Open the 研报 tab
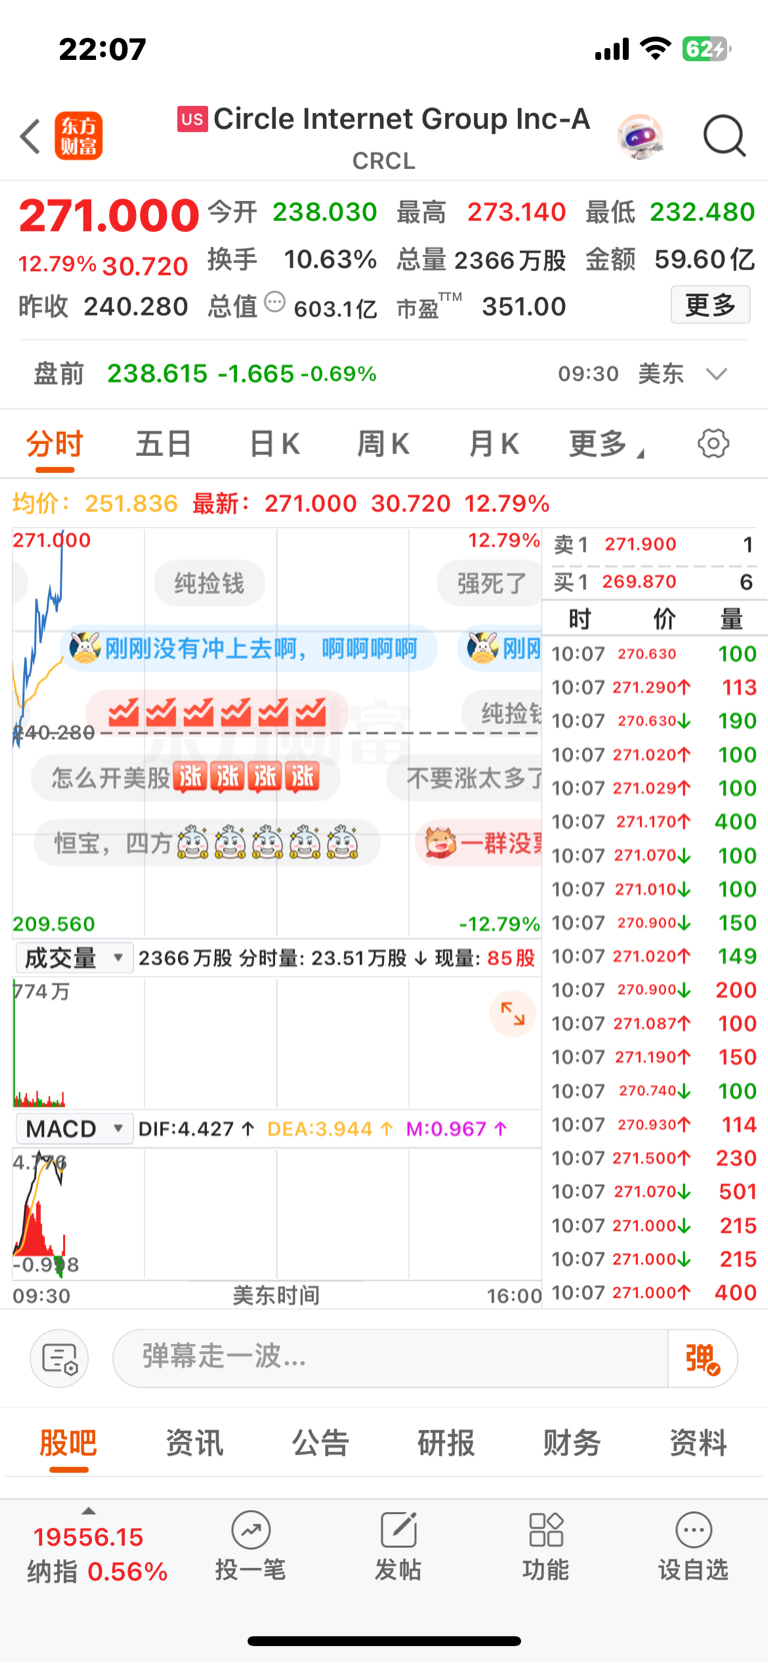The height and width of the screenshot is (1663, 768). pyautogui.click(x=446, y=1443)
